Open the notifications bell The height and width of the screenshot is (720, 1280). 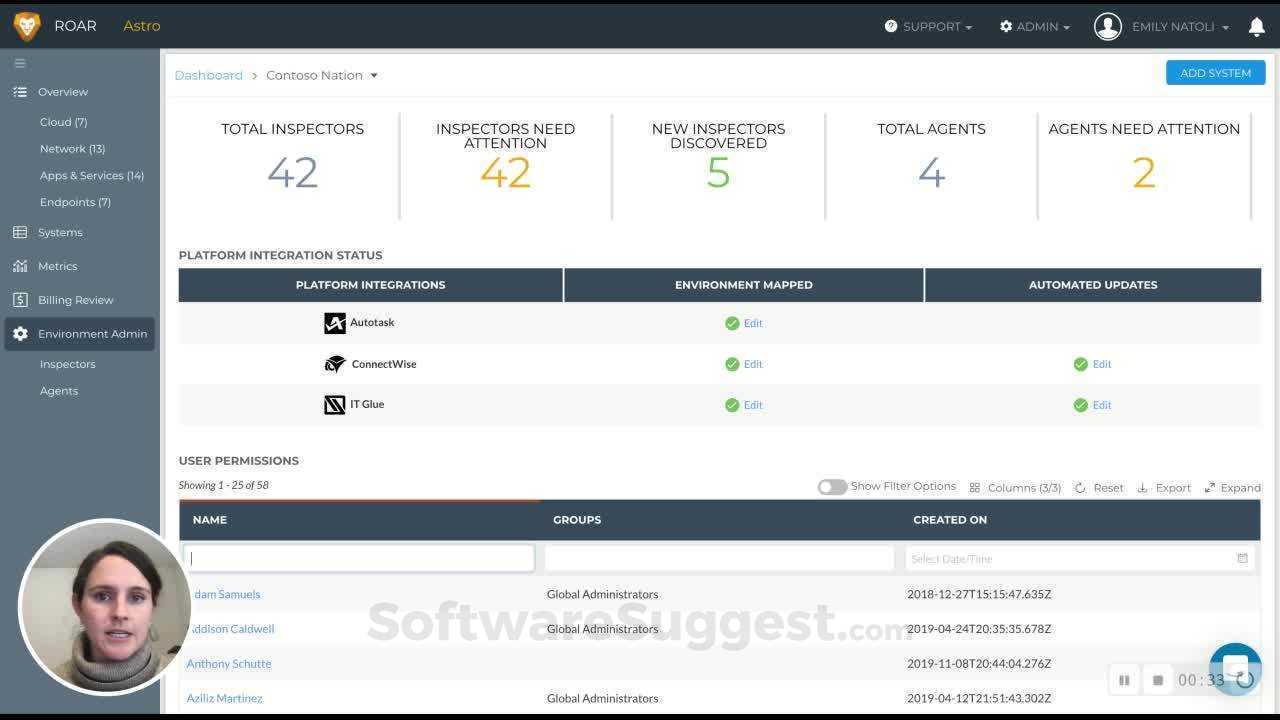[1257, 27]
